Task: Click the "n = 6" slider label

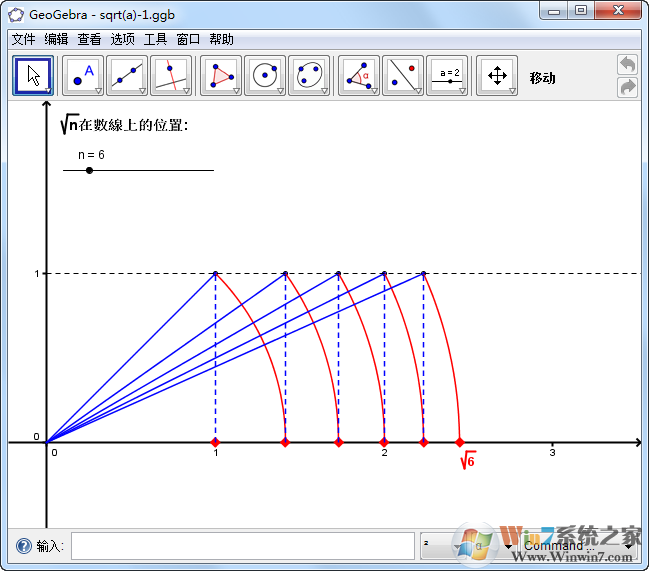Action: (91, 155)
